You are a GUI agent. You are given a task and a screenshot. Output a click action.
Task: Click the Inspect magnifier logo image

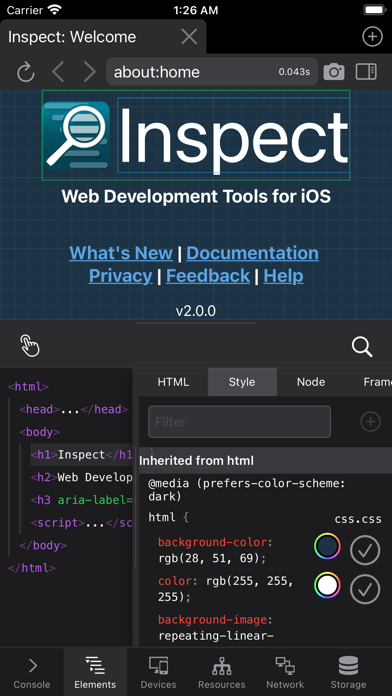click(76, 135)
